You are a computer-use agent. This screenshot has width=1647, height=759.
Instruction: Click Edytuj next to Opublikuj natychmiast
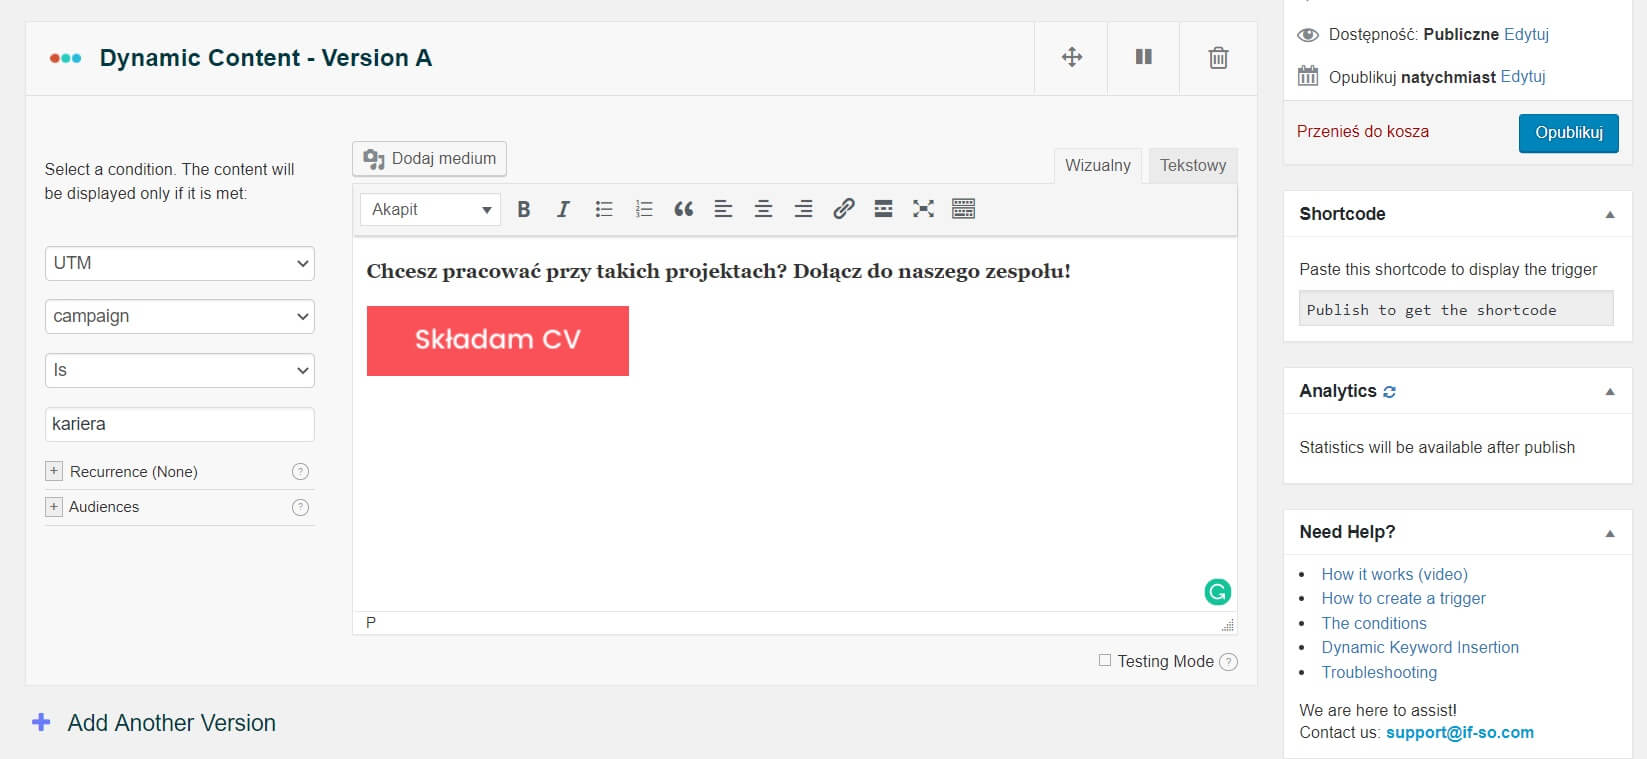pos(1523,76)
